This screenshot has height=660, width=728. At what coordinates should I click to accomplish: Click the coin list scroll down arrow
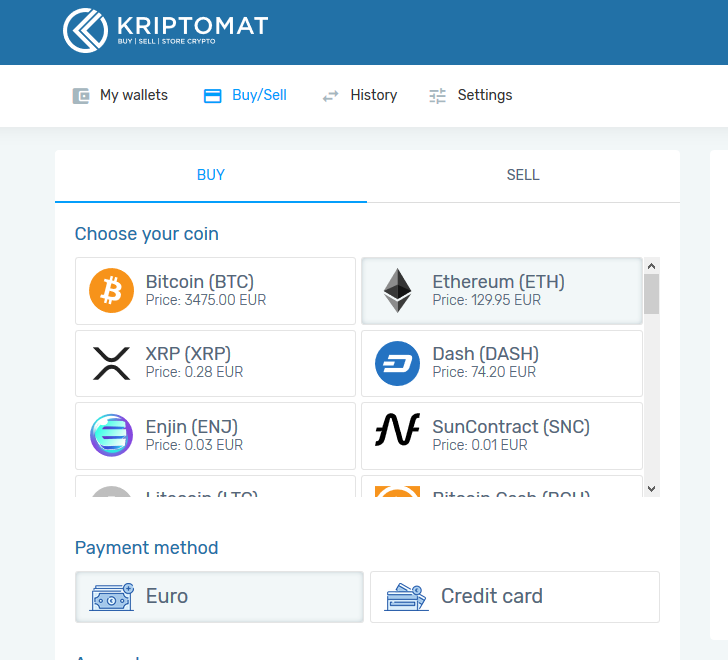click(x=651, y=489)
